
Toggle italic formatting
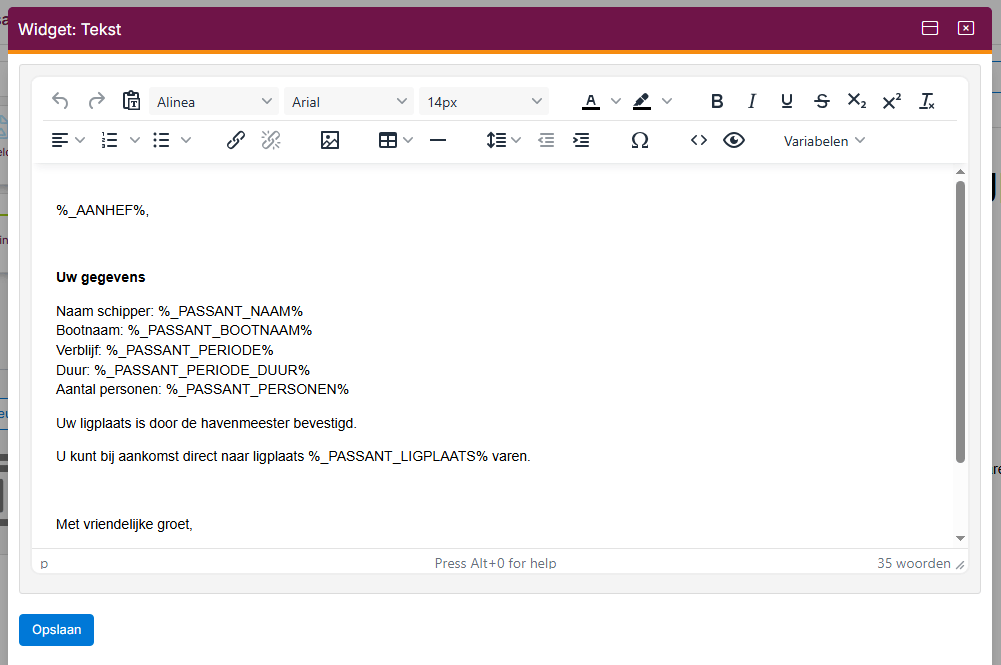(x=752, y=101)
